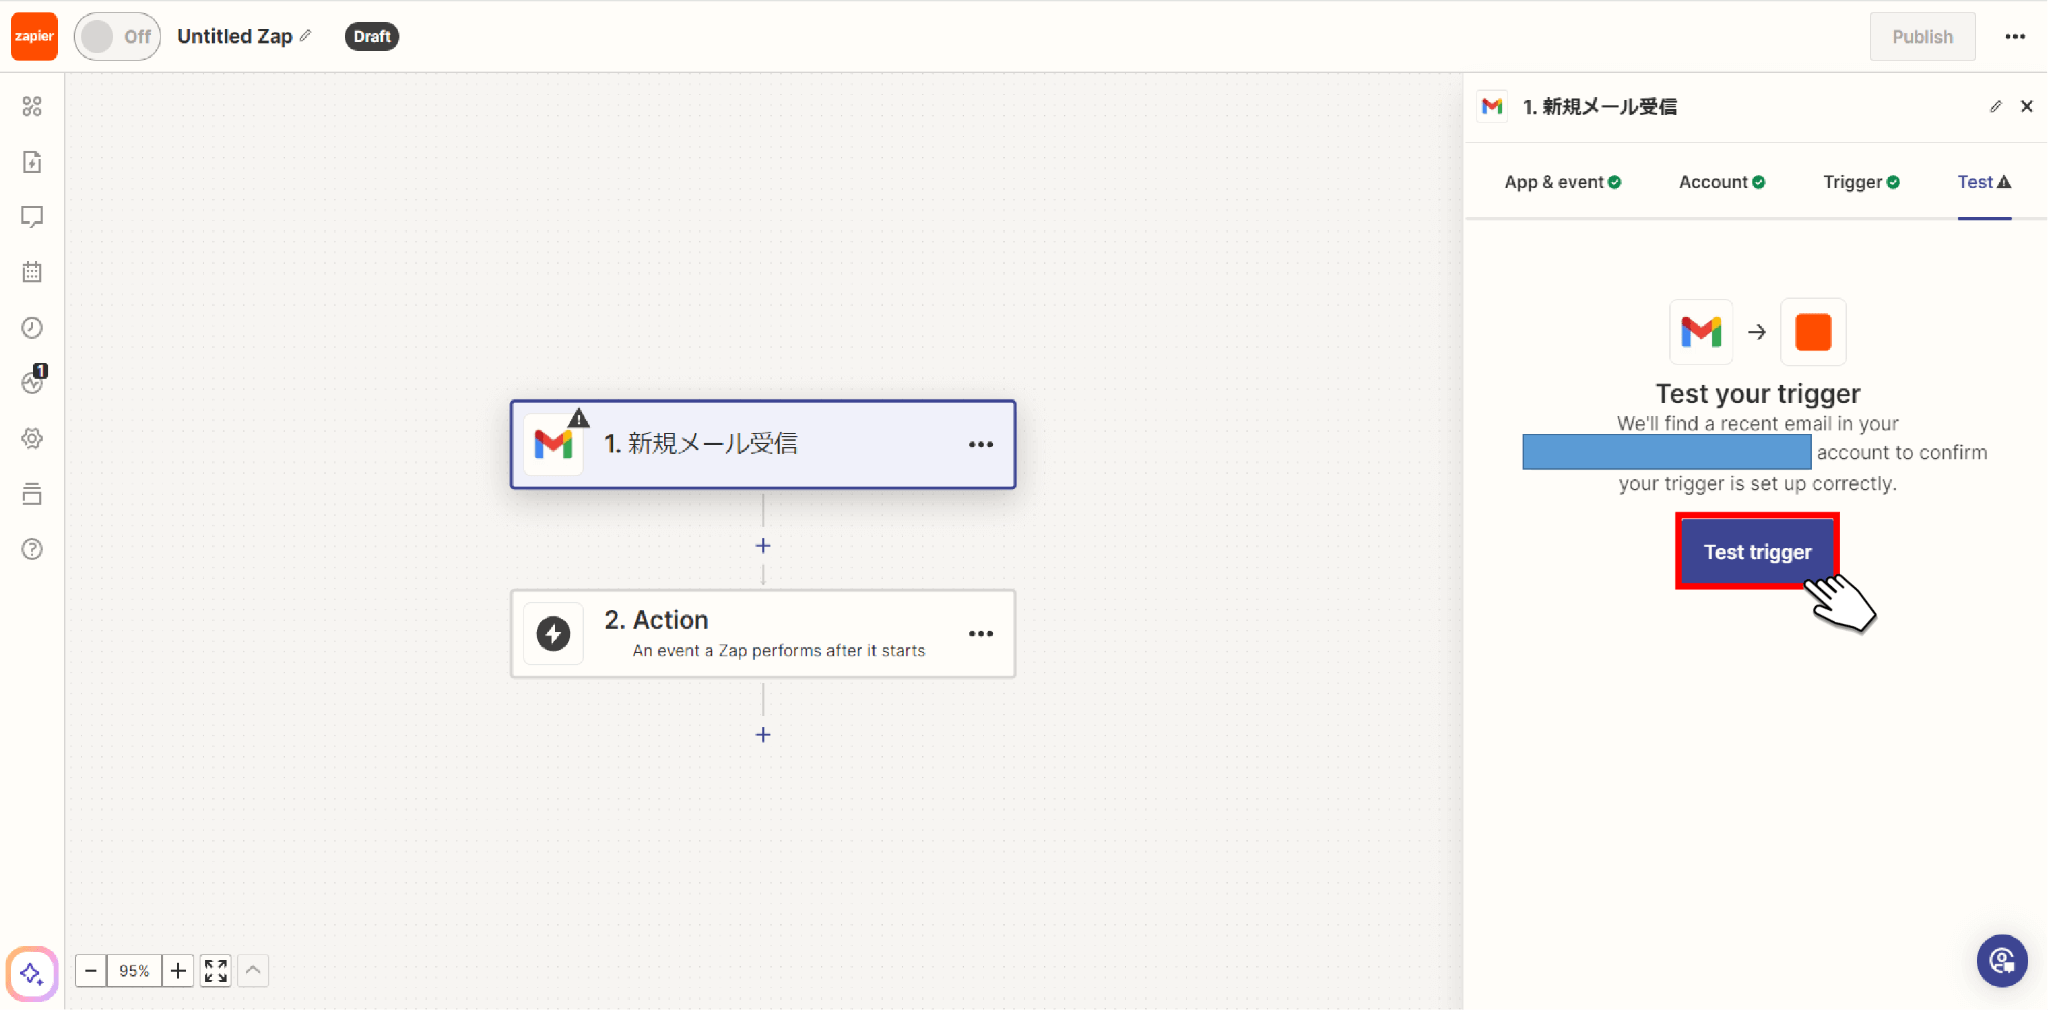Close the step editor side panel
2048x1010 pixels.
pyautogui.click(x=2027, y=106)
